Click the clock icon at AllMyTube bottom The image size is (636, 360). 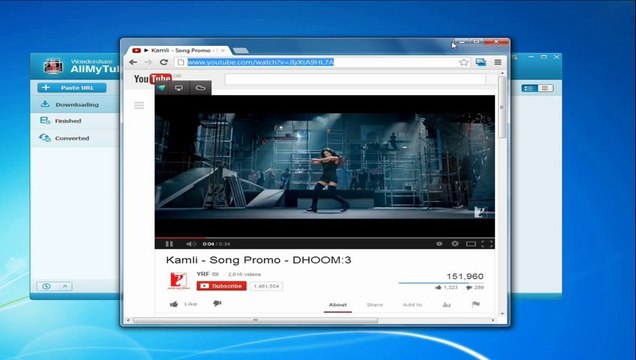(x=46, y=286)
